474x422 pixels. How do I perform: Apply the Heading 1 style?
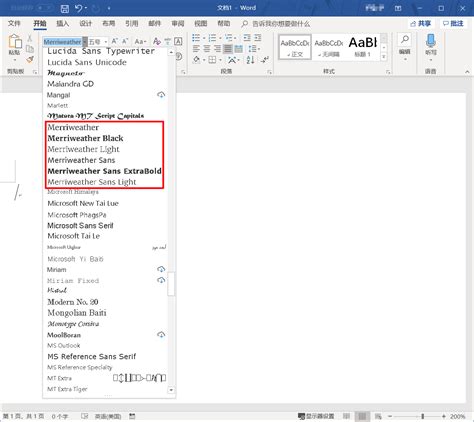(363, 47)
